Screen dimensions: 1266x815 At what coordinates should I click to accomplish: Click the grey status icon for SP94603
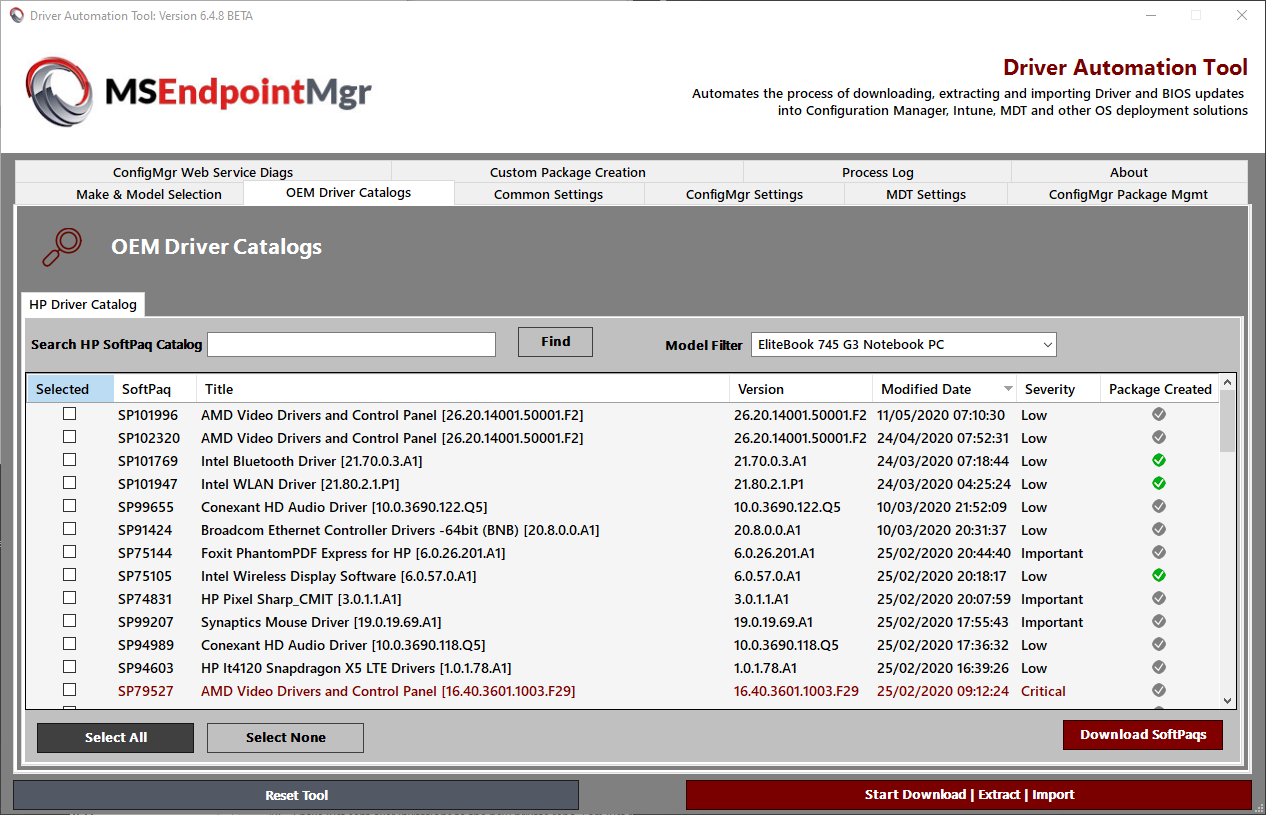pos(1159,667)
